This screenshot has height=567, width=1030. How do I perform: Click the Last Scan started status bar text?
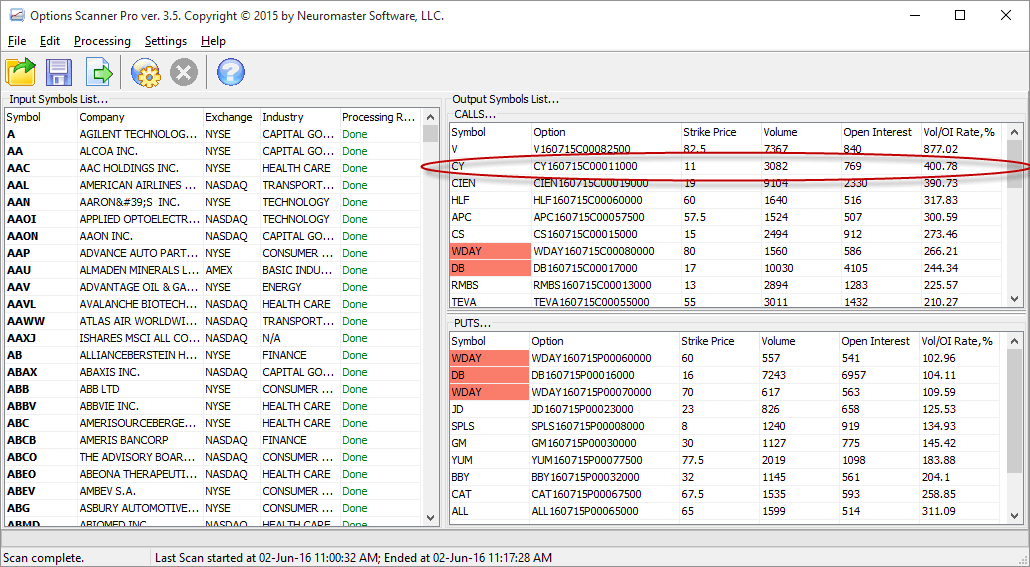(x=353, y=558)
